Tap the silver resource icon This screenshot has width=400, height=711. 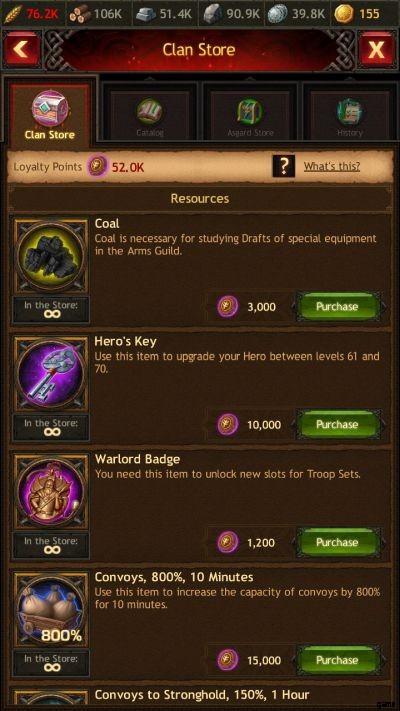click(x=277, y=14)
